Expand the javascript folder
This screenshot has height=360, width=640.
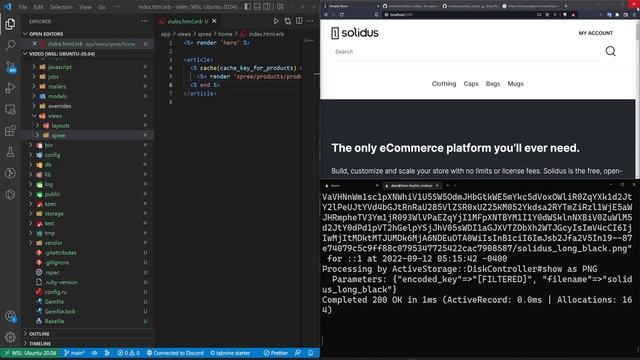[60, 67]
